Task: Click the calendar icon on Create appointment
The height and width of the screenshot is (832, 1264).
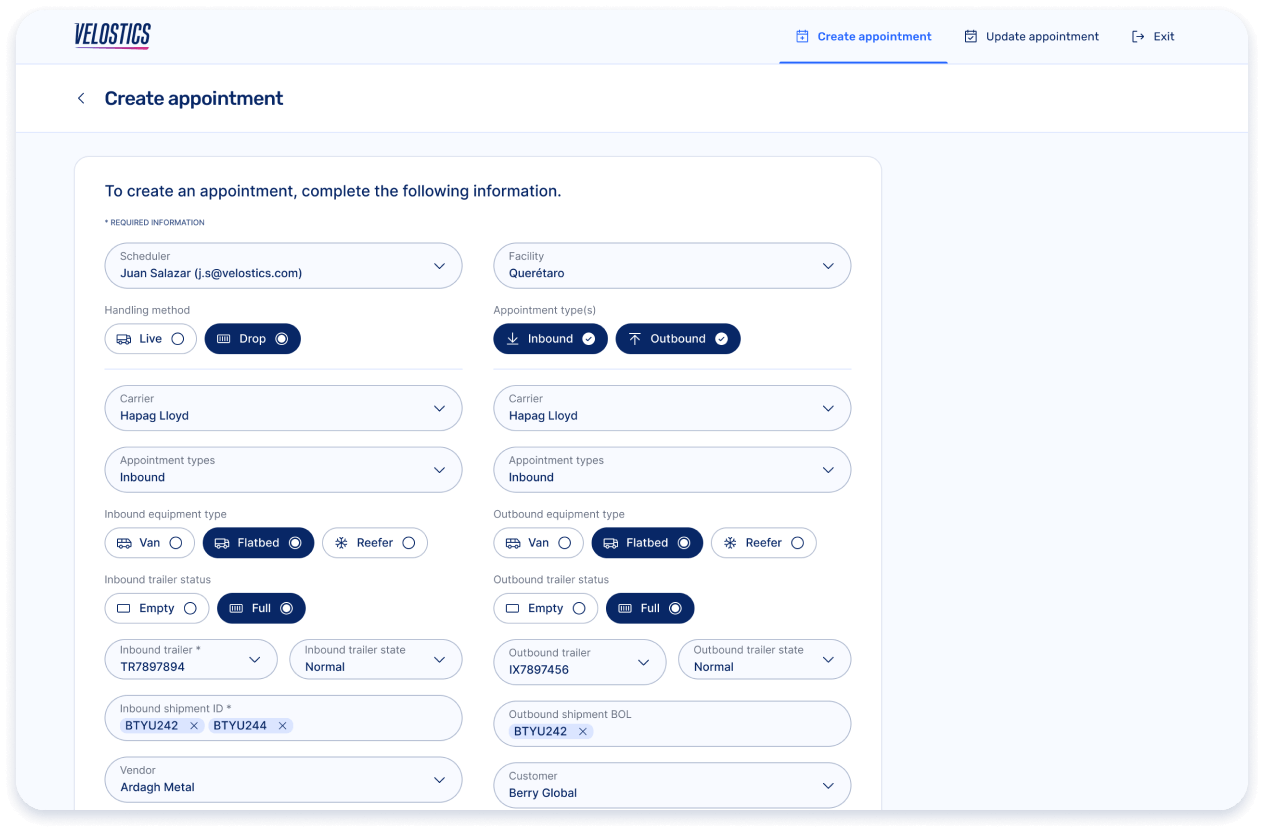Action: tap(800, 35)
